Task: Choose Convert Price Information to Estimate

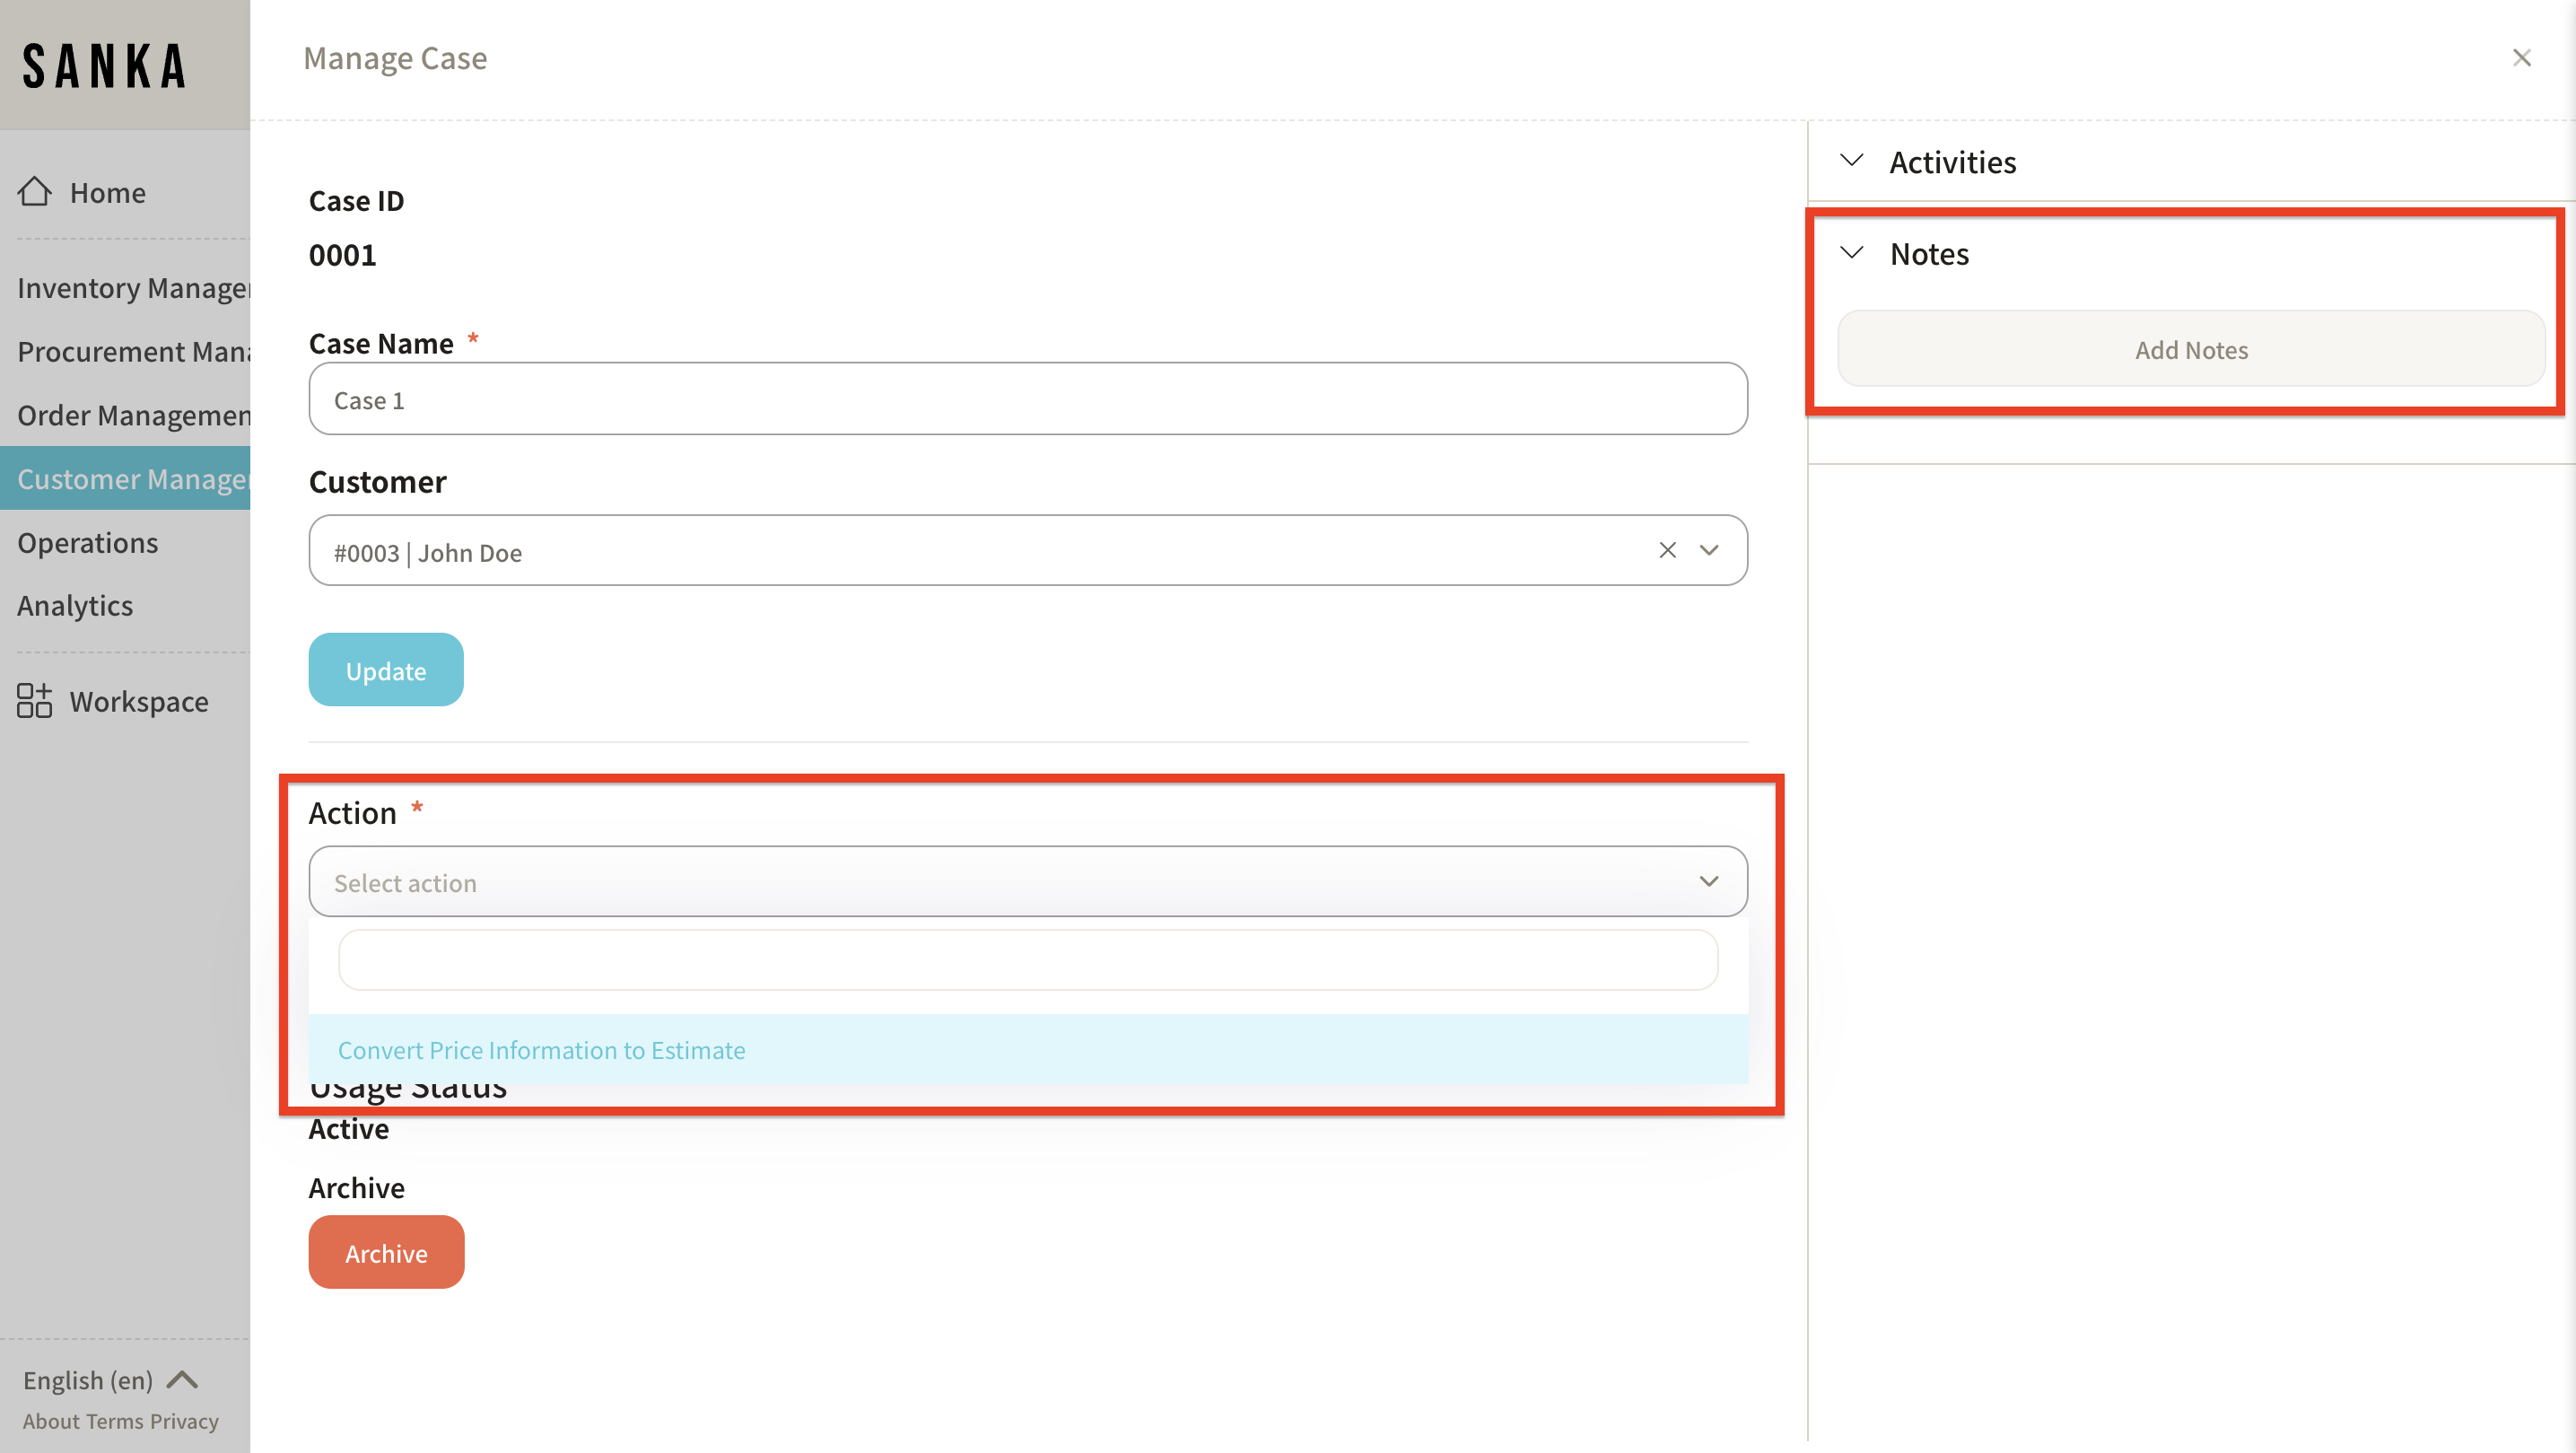Action: tap(541, 1050)
